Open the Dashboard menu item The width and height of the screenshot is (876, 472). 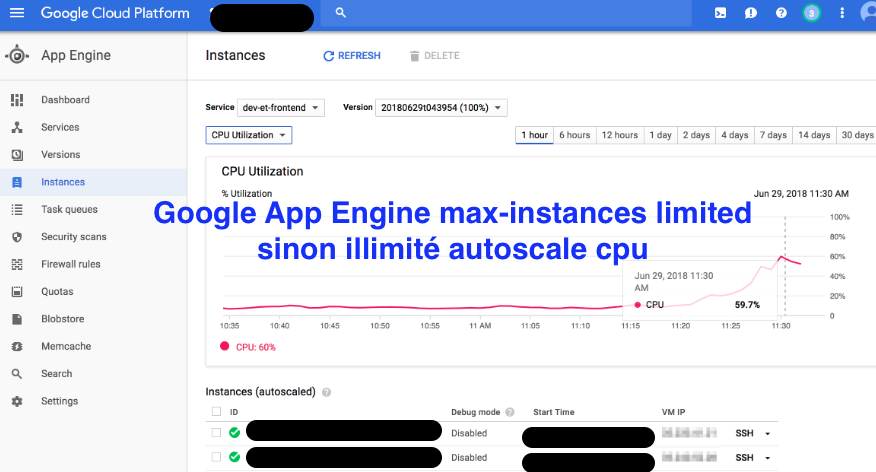(65, 99)
